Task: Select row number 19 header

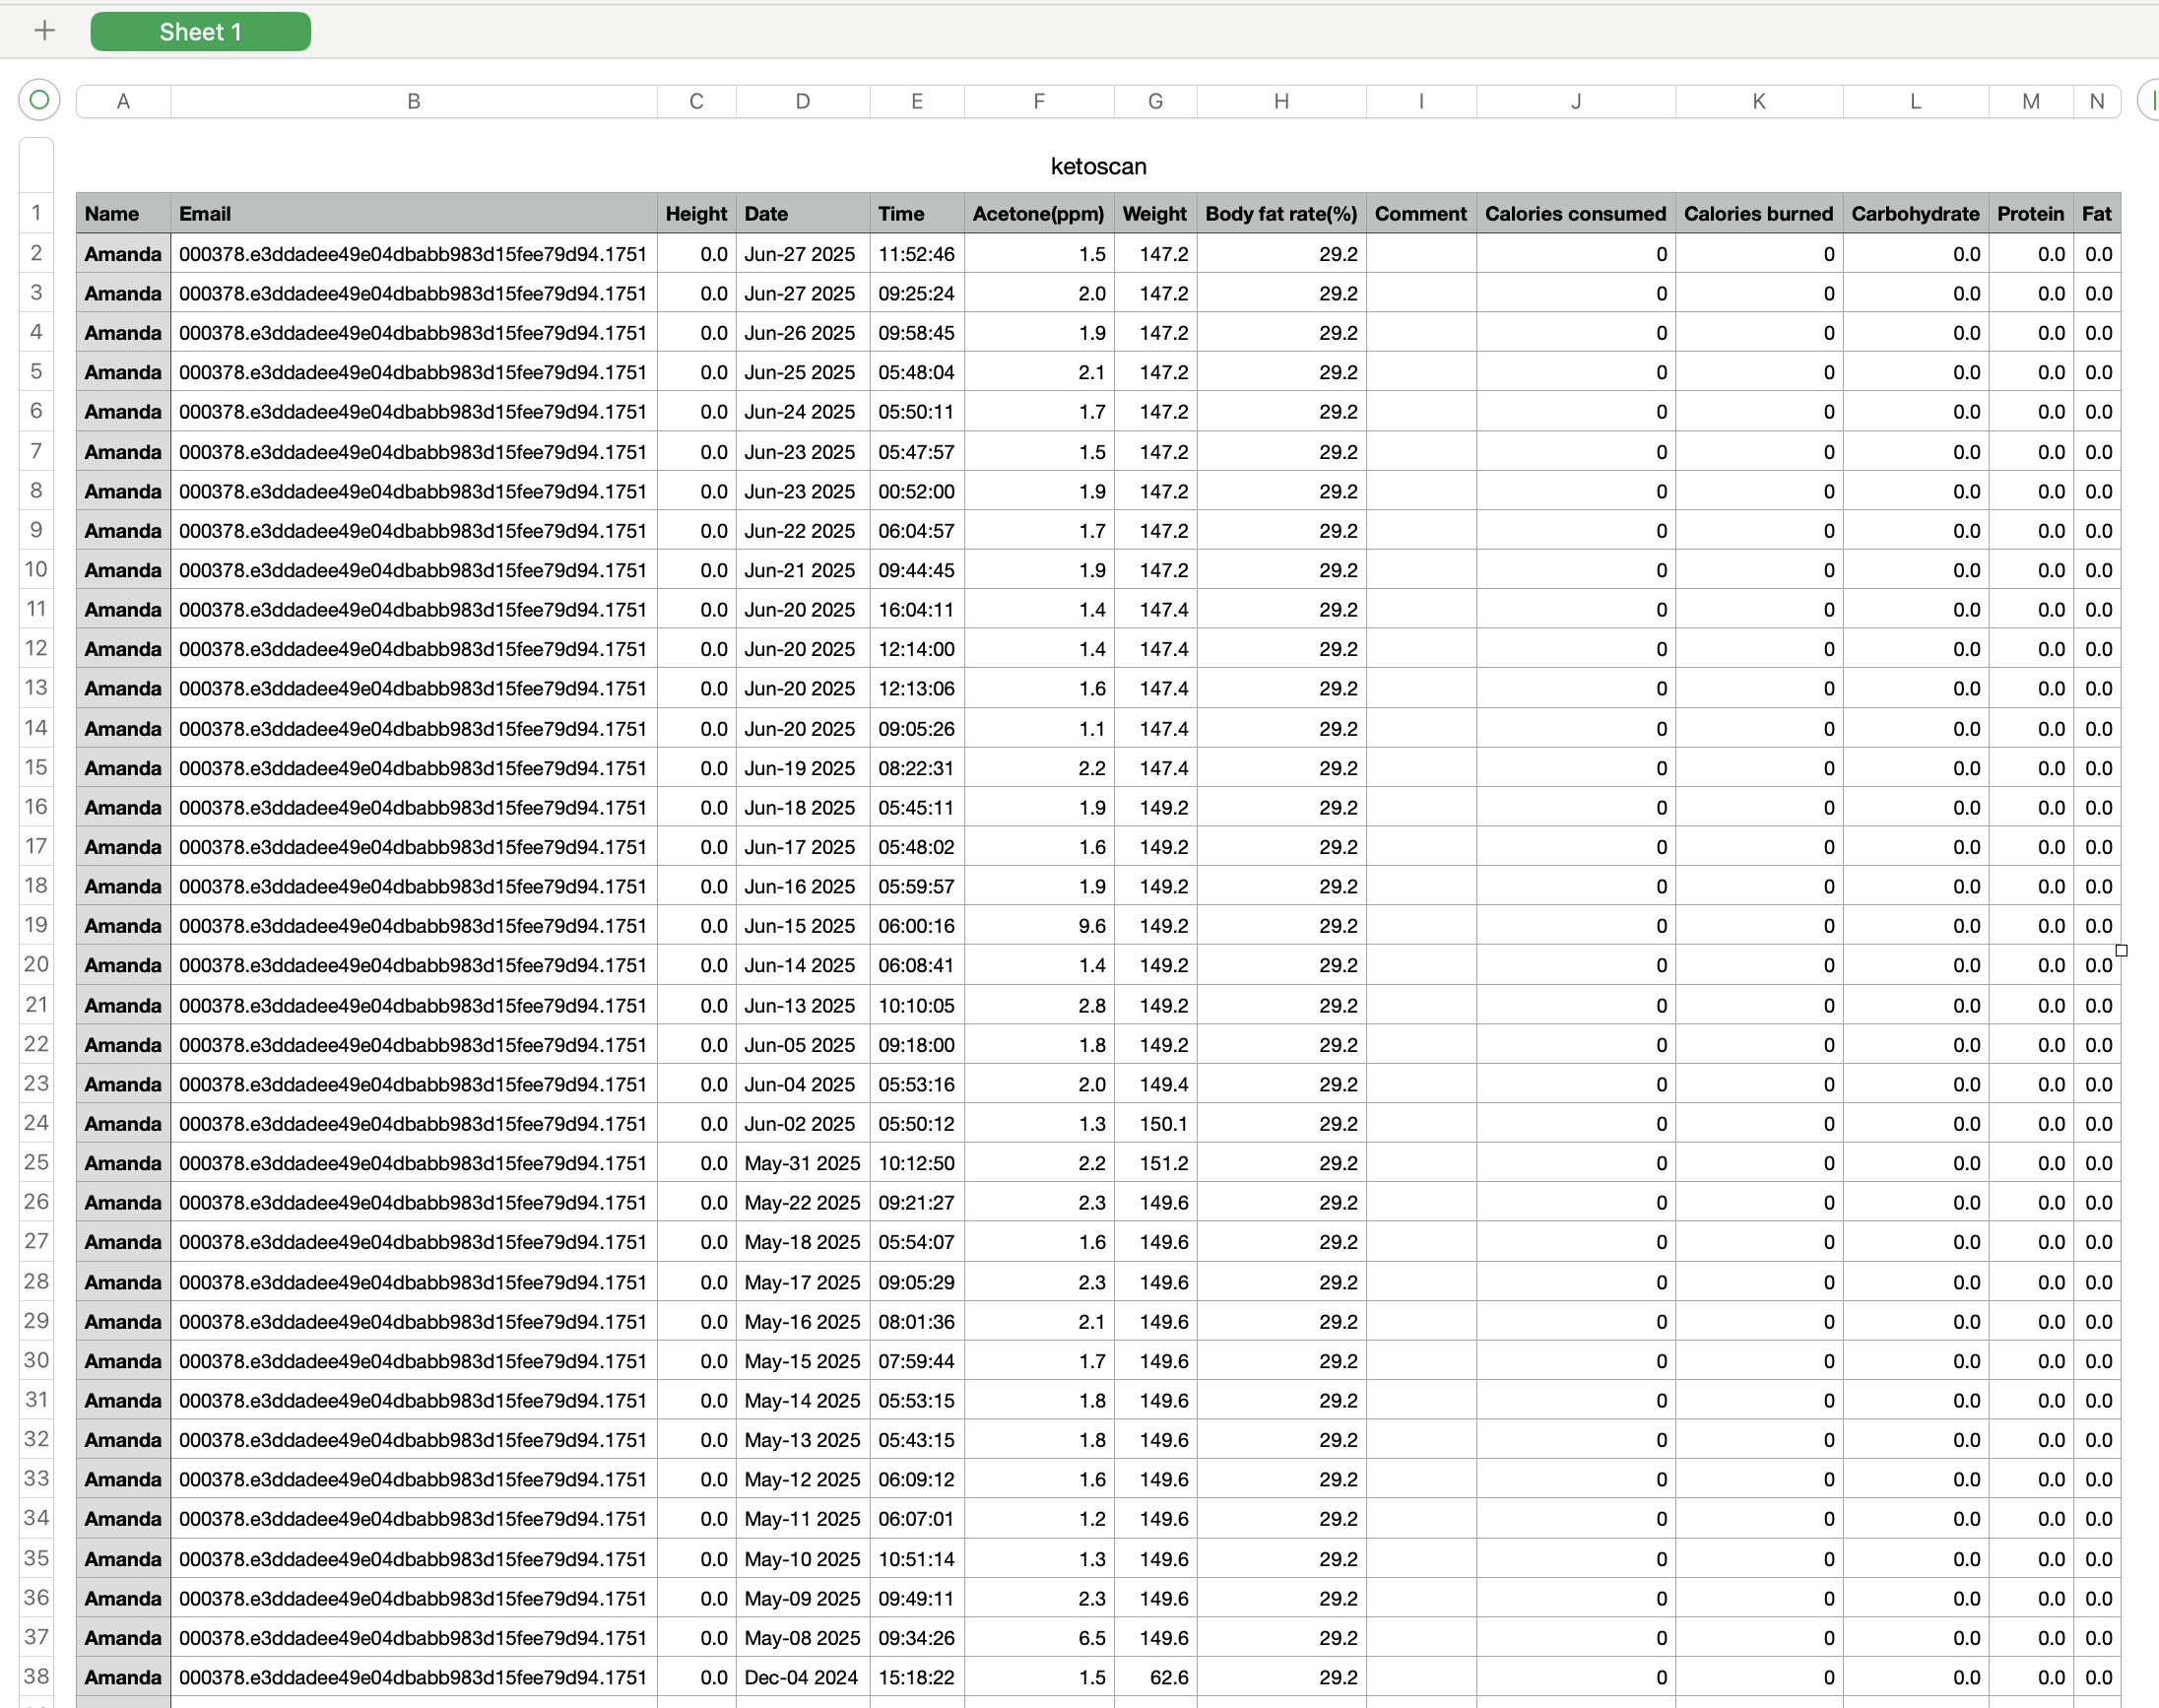Action: 36,925
